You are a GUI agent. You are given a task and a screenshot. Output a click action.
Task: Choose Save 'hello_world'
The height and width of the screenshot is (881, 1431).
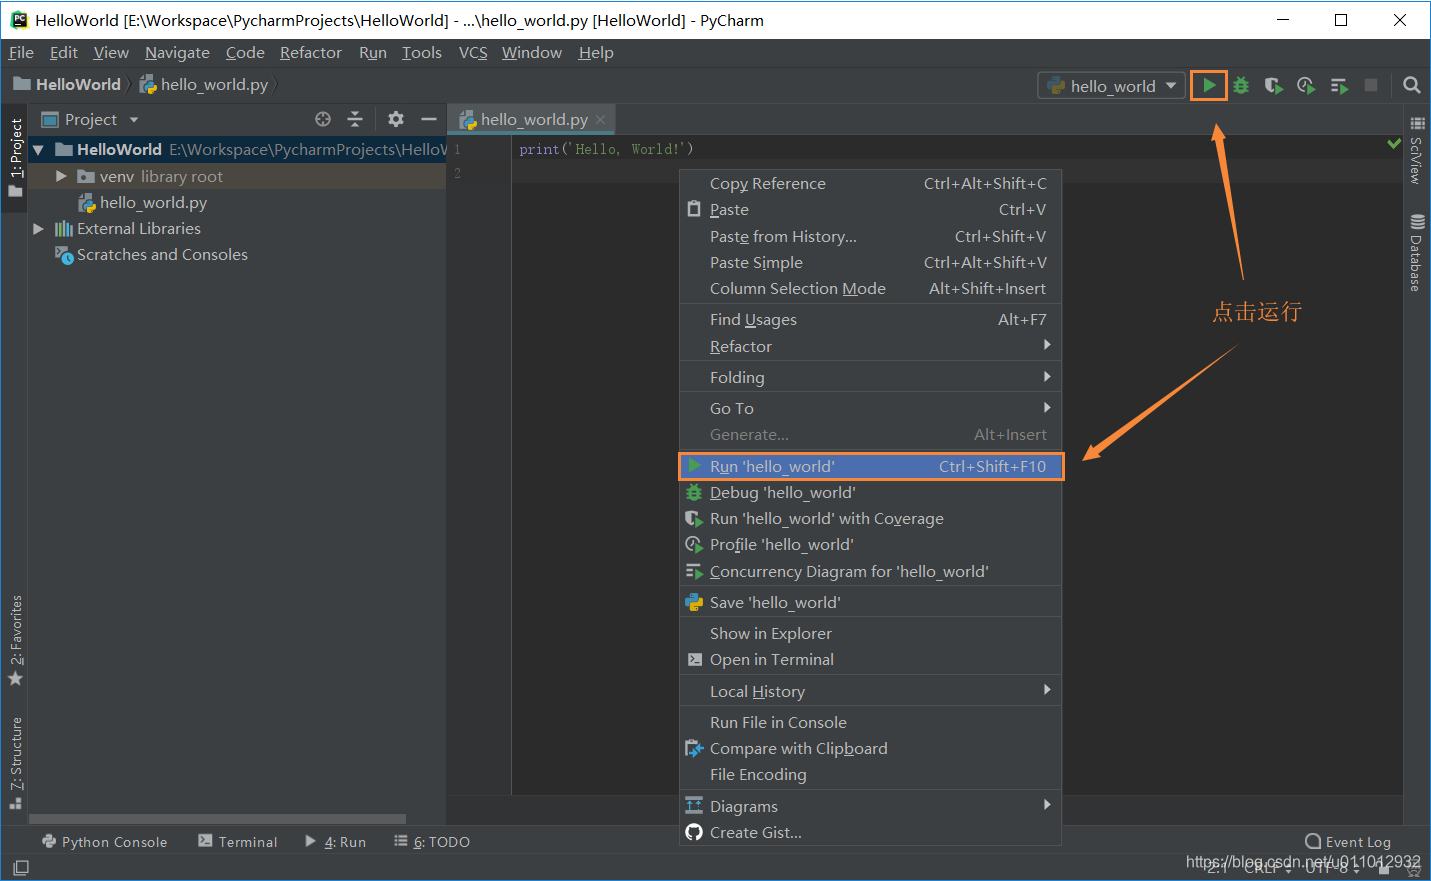coord(870,602)
